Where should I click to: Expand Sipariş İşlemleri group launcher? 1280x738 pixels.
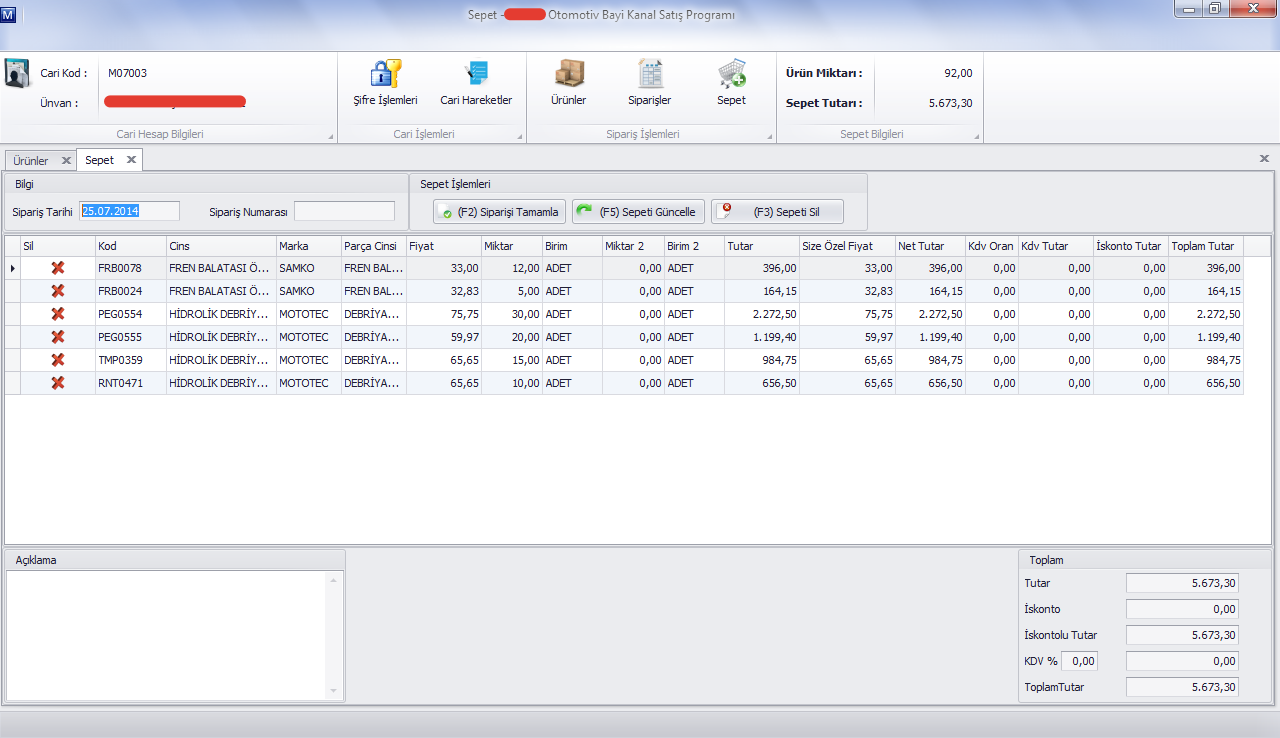point(769,136)
